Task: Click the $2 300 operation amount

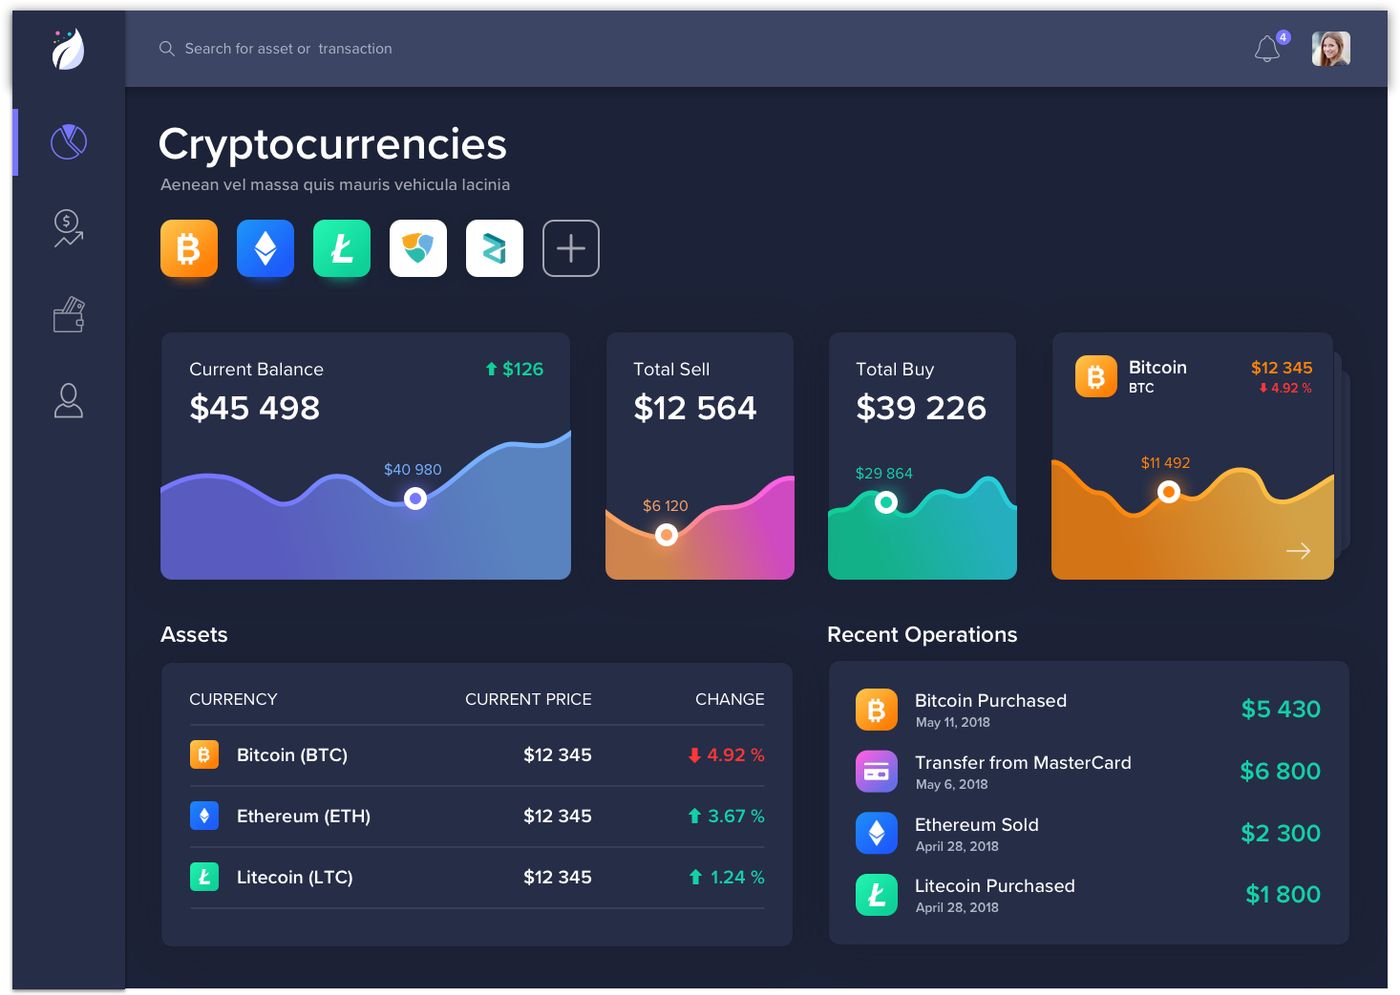Action: (x=1281, y=833)
